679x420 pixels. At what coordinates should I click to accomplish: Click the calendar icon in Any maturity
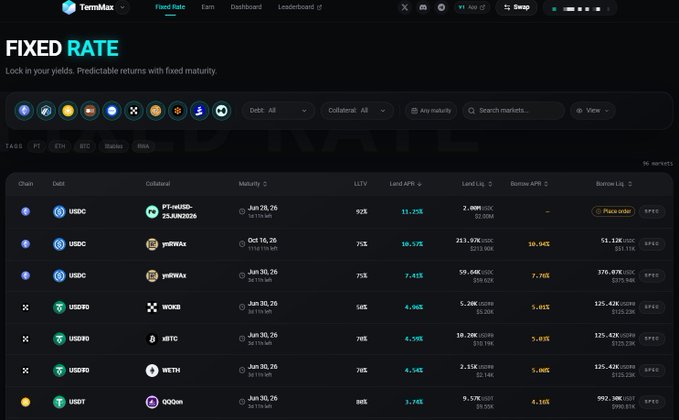[414, 111]
